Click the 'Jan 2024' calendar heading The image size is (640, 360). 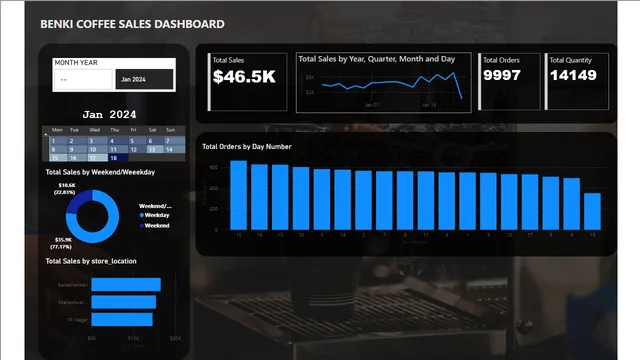[109, 115]
